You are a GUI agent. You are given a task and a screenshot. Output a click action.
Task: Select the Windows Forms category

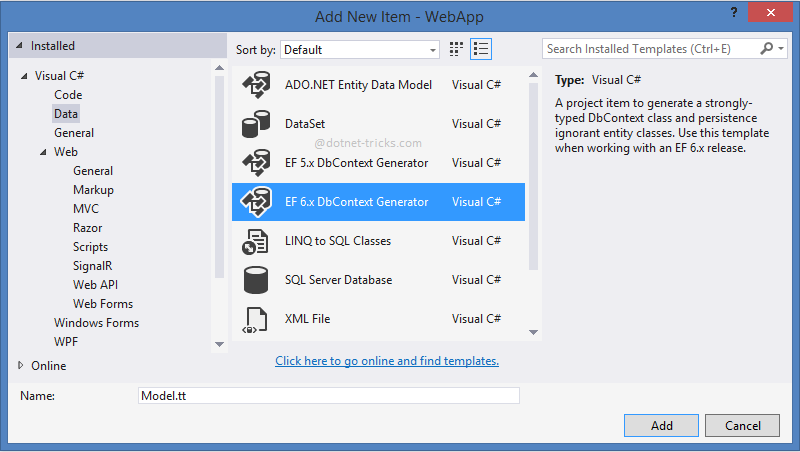[96, 323]
